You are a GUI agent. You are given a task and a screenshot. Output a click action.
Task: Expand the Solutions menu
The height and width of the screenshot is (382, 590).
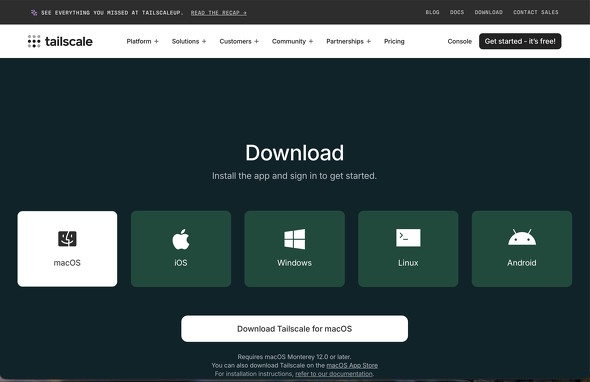click(189, 41)
